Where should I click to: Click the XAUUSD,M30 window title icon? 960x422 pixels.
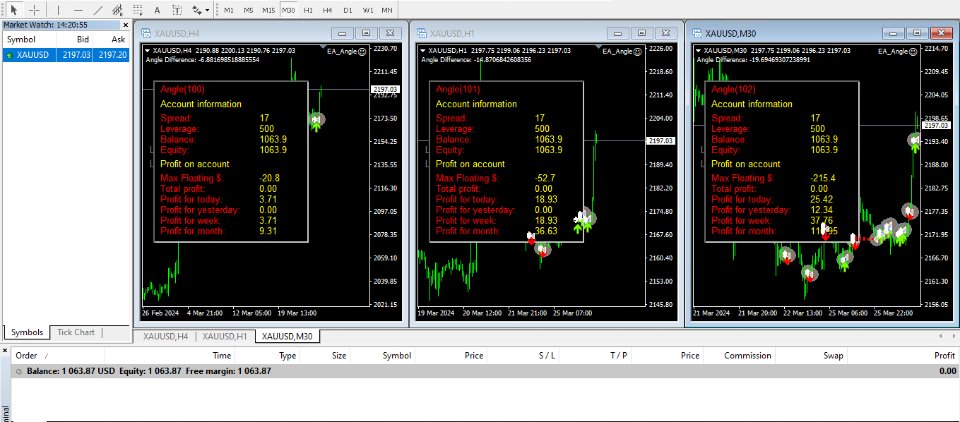pos(697,33)
